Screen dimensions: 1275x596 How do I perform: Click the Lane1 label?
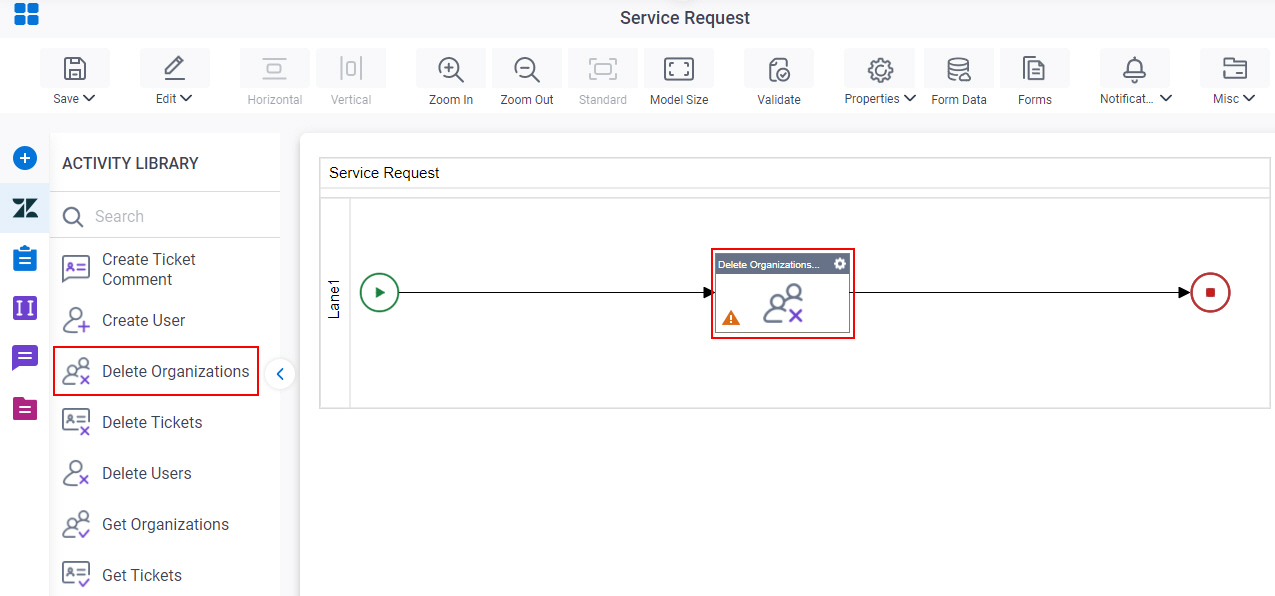(x=335, y=301)
